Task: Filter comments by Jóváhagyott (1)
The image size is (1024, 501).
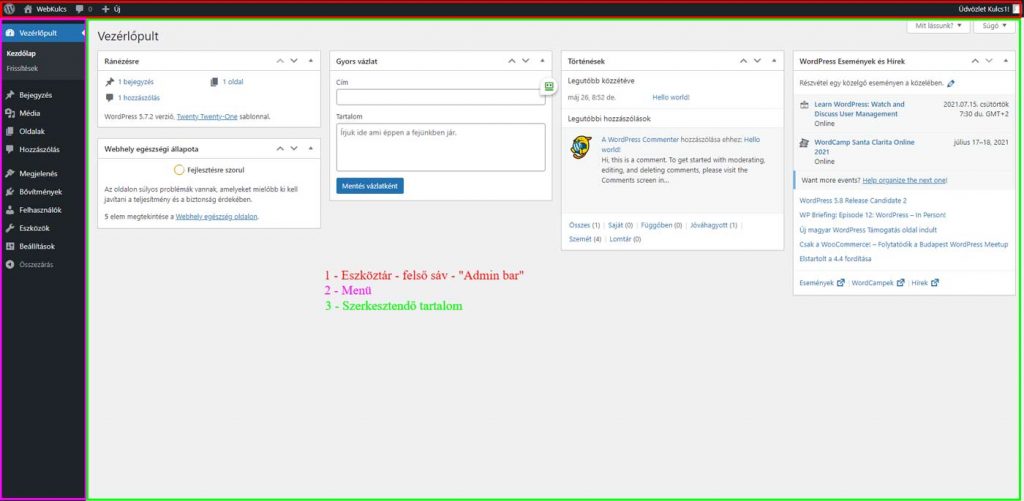Action: (714, 225)
